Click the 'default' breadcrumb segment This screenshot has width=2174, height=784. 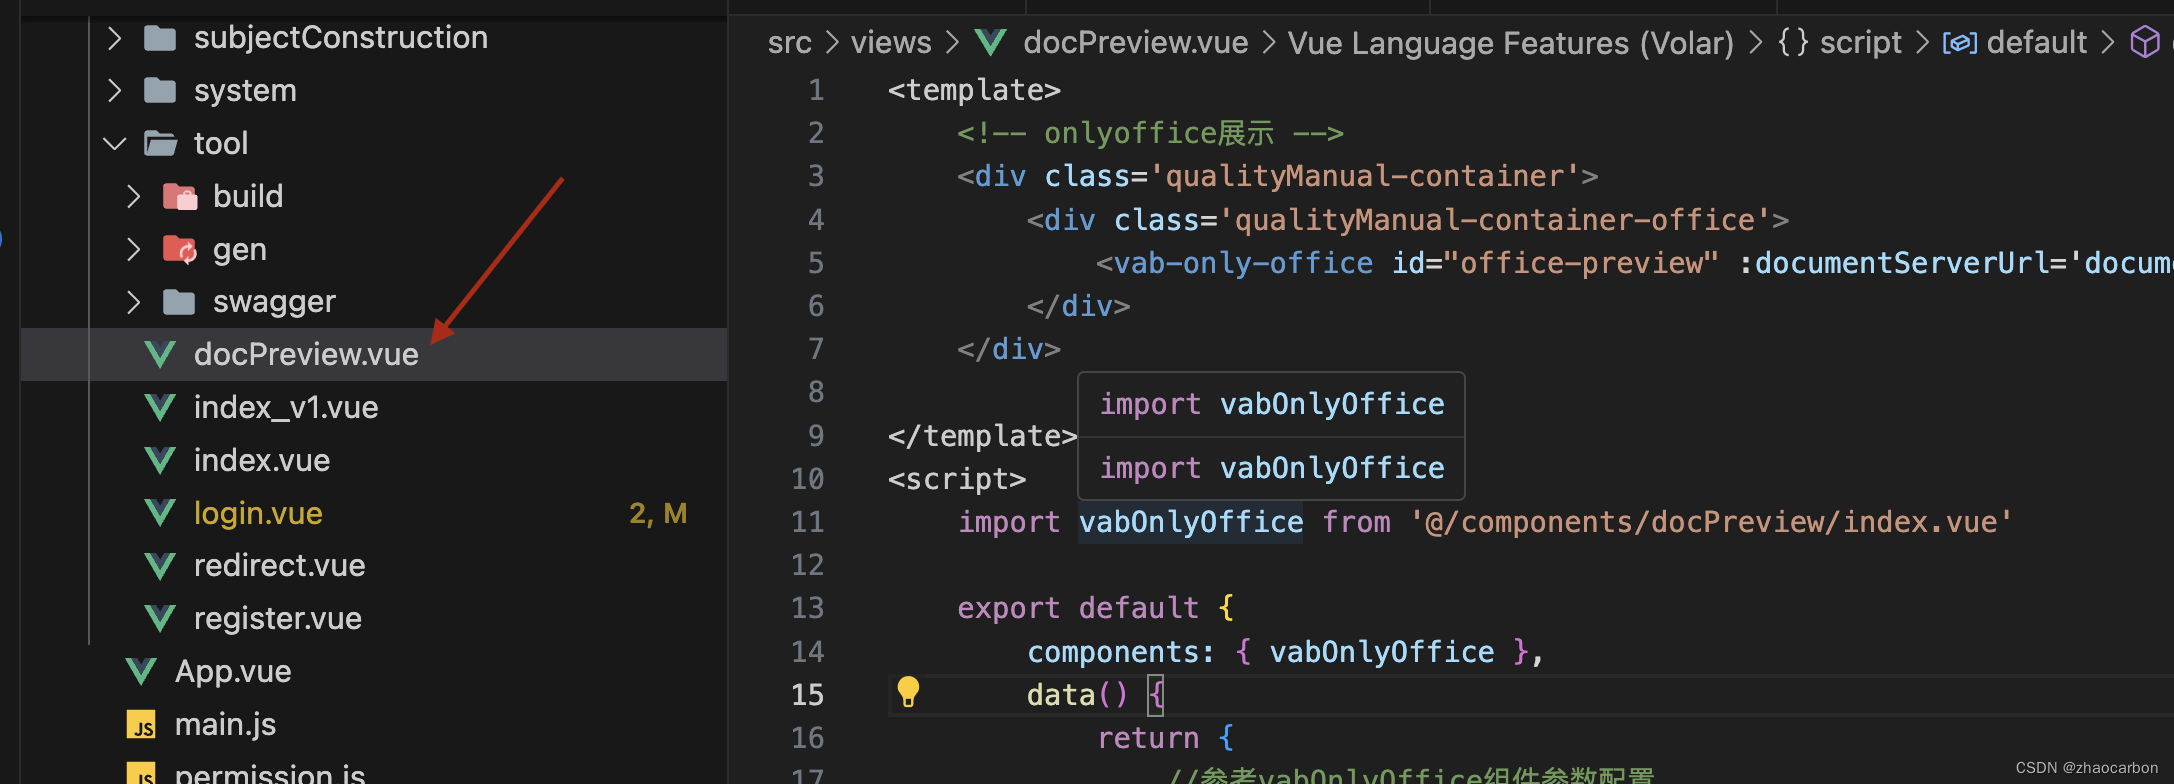click(x=2036, y=43)
